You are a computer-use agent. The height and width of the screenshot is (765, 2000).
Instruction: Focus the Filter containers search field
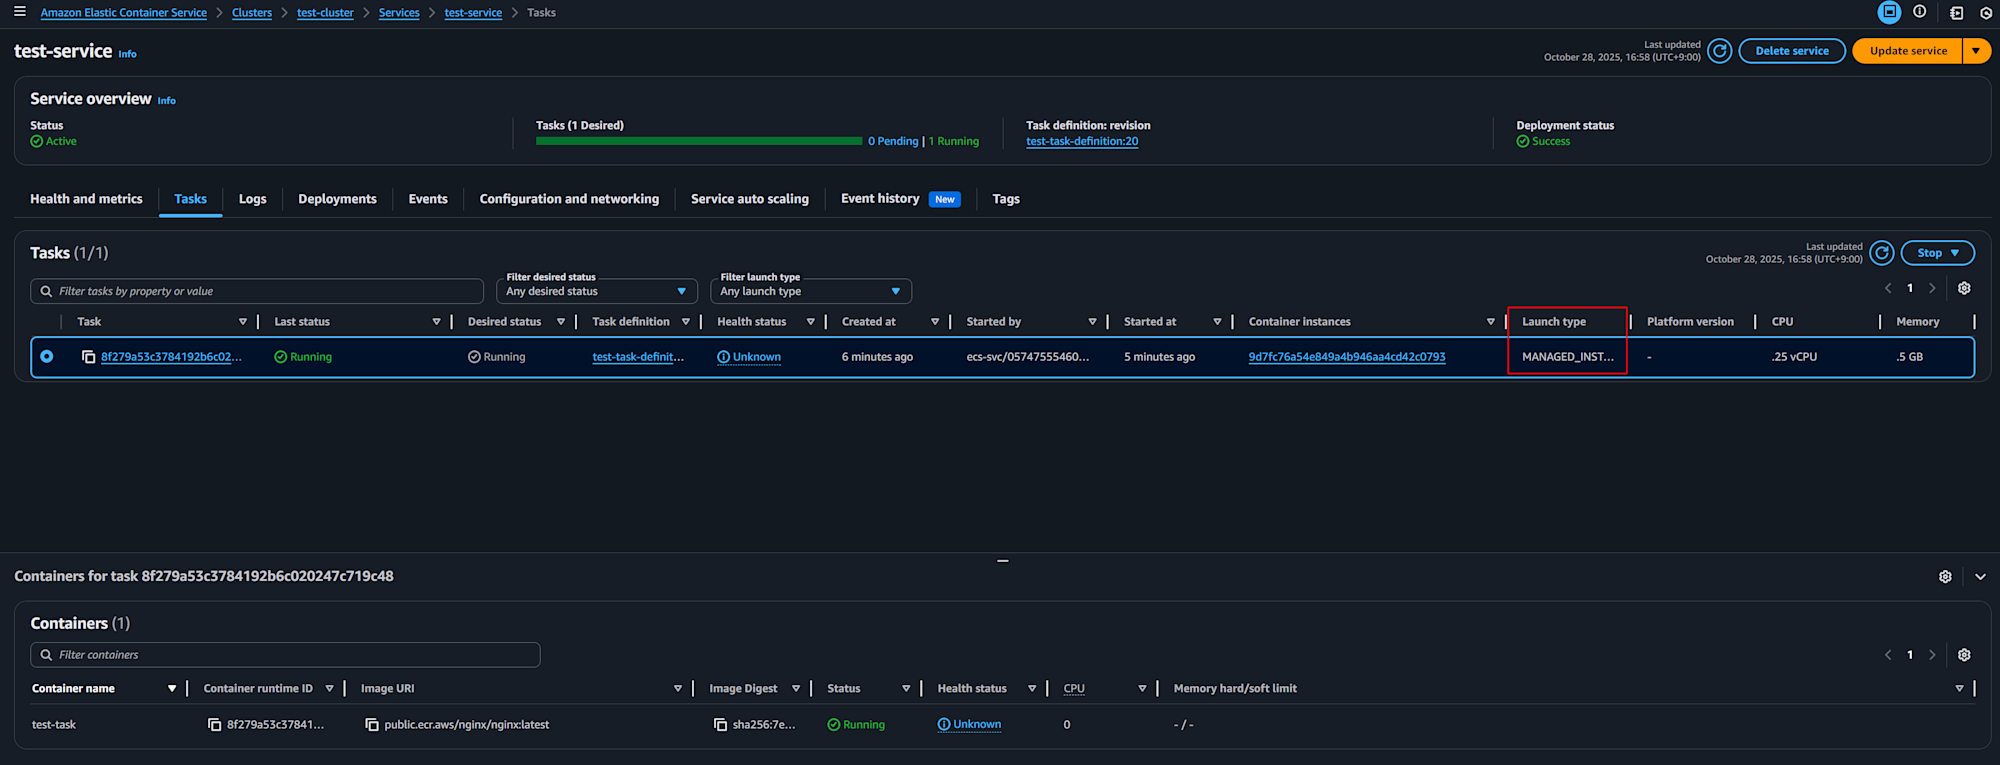click(x=285, y=655)
